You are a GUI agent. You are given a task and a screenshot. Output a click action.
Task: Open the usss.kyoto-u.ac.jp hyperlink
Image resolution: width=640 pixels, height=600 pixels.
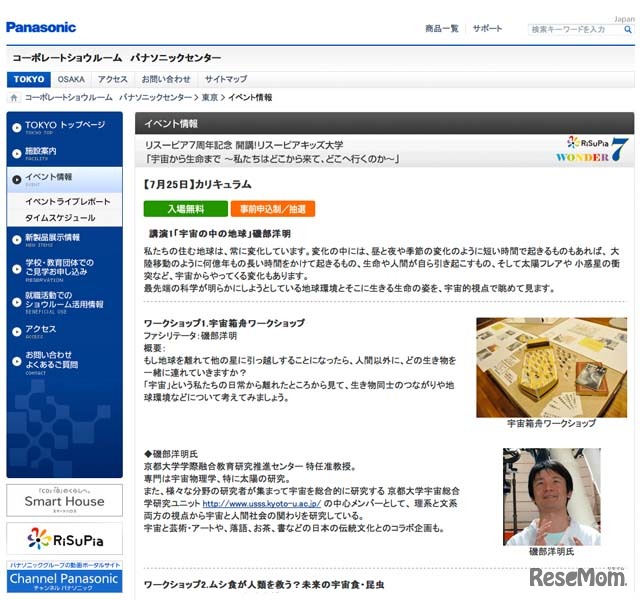click(x=261, y=504)
